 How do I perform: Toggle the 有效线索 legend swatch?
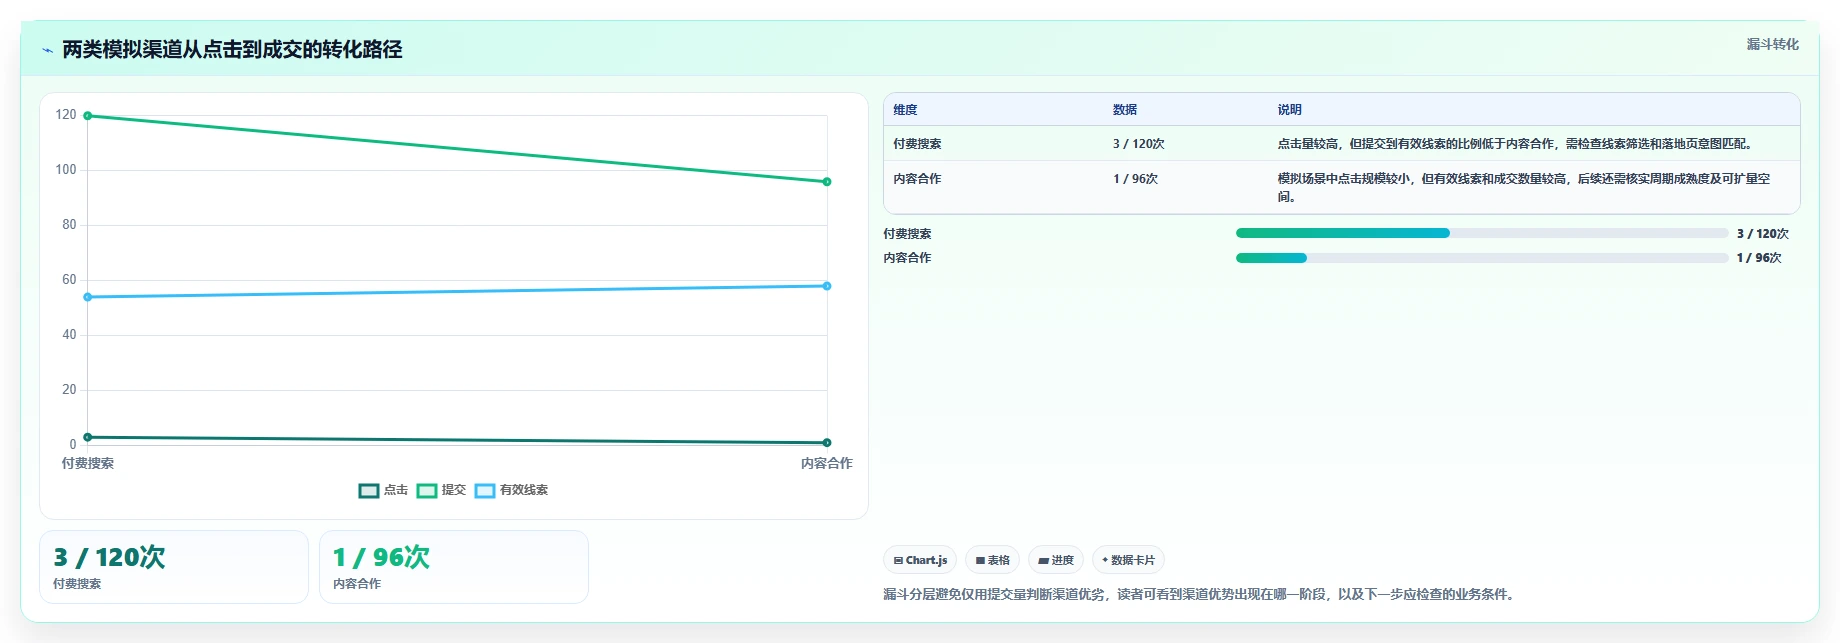485,490
